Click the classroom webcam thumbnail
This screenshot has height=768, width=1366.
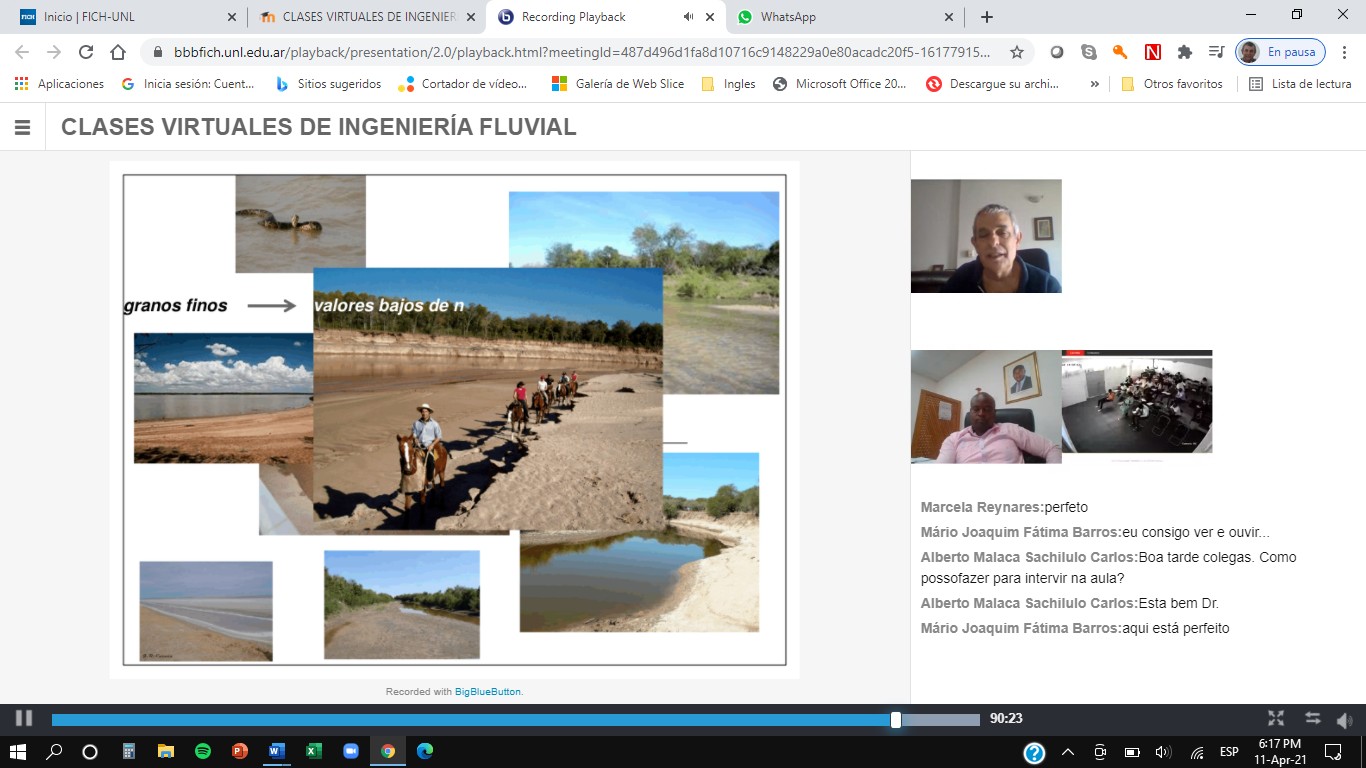click(x=1137, y=402)
